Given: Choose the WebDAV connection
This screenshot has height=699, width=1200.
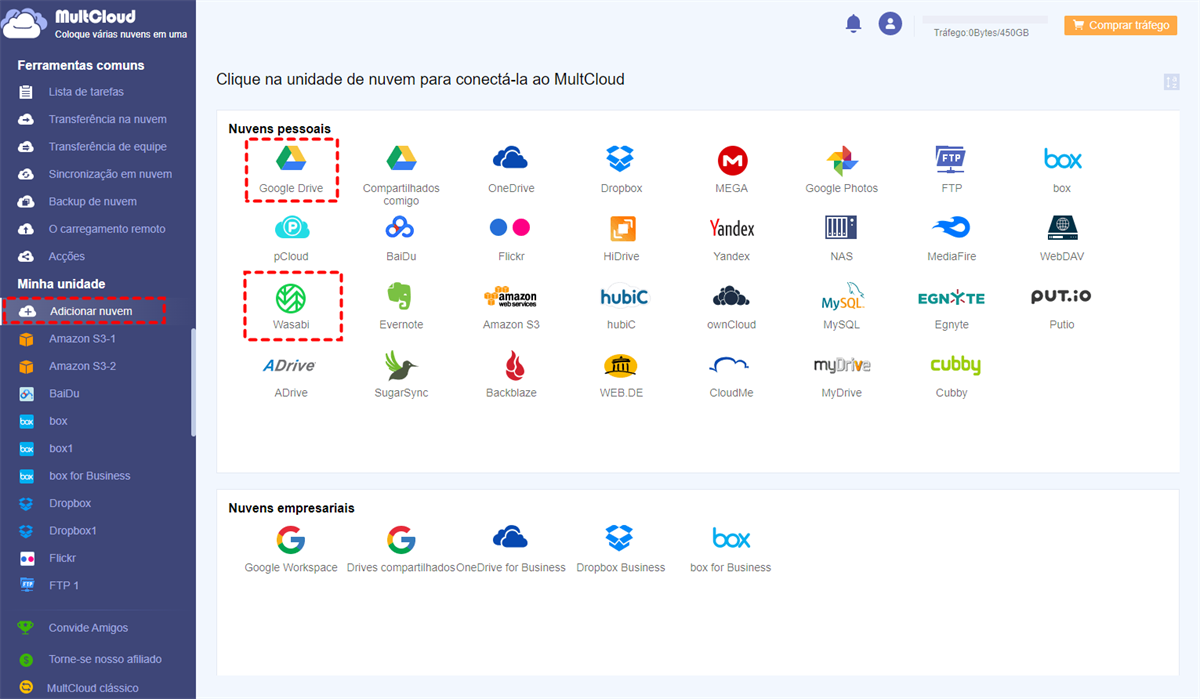Looking at the screenshot, I should 1062,238.
